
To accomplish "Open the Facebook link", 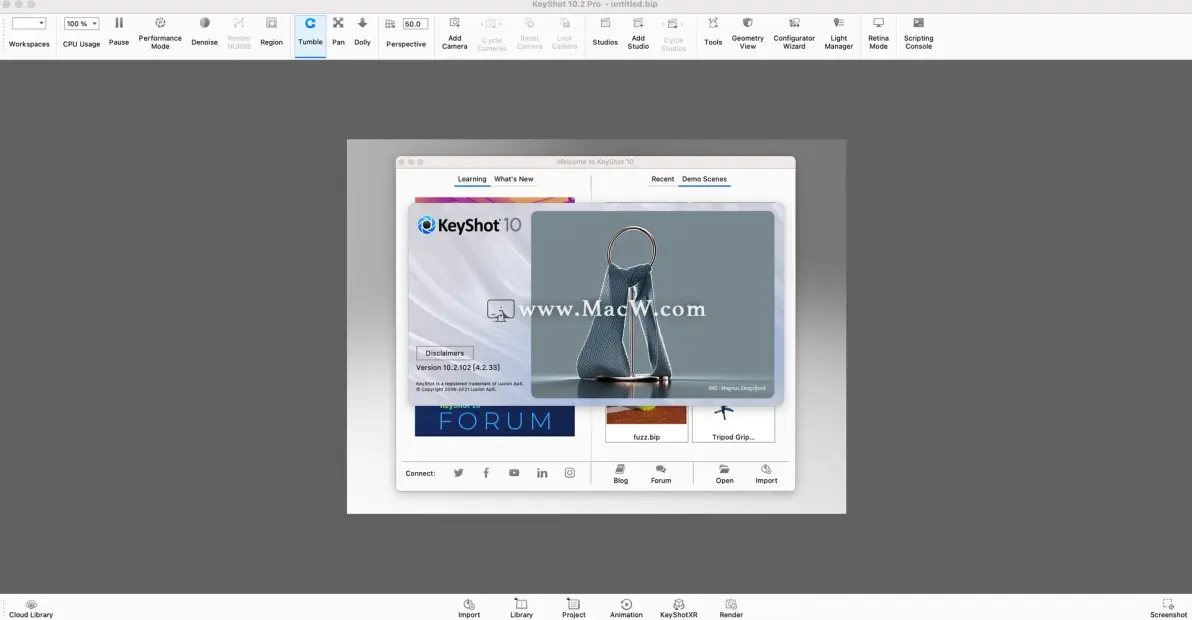I will 486,473.
